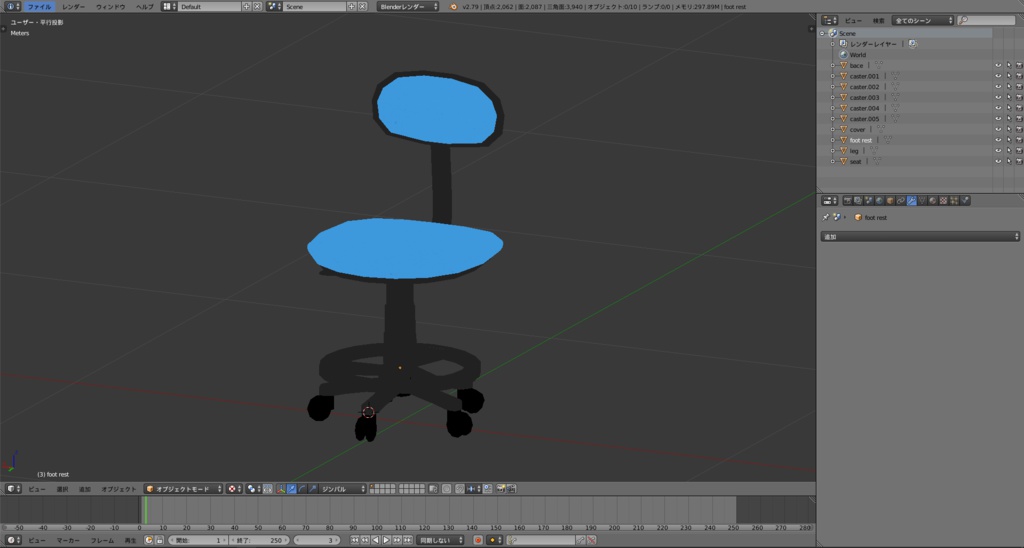Toggle timeline preview range clock button
This screenshot has height=548, width=1024.
(148, 540)
